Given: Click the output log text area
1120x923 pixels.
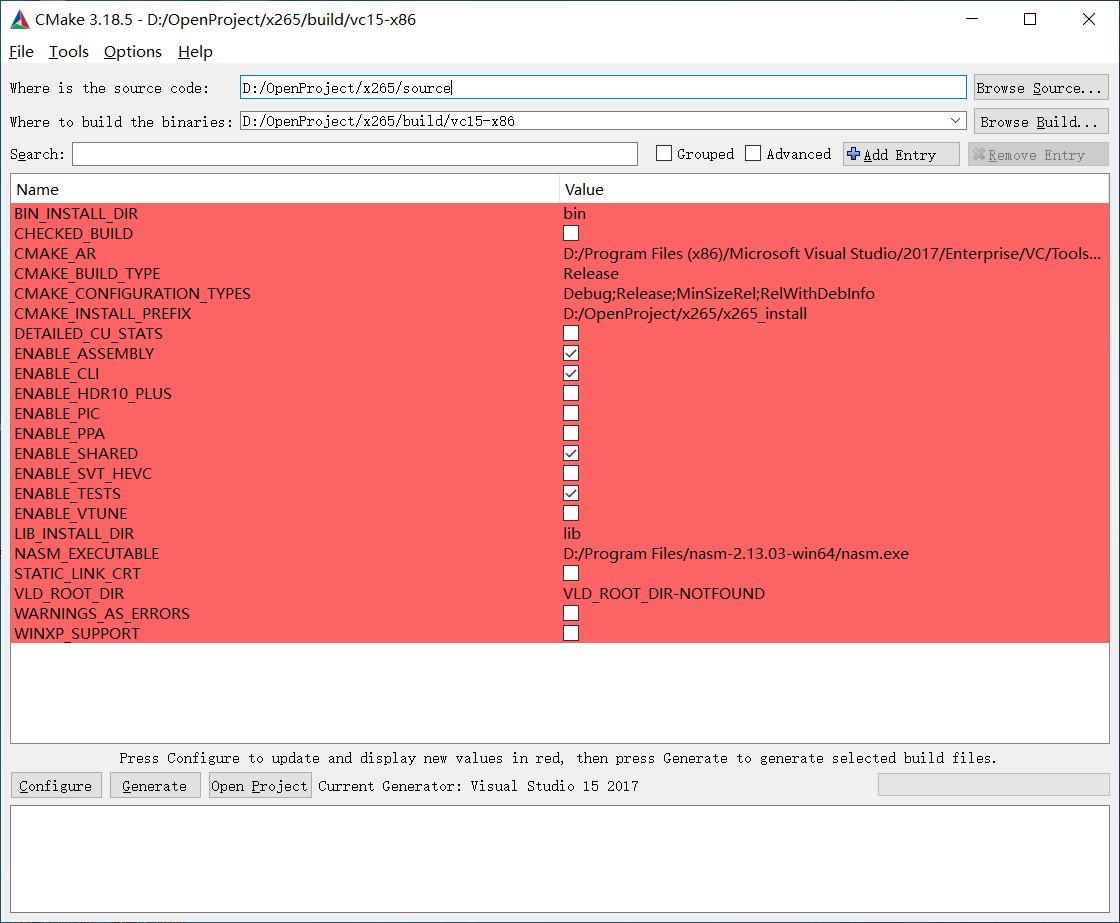Looking at the screenshot, I should point(560,859).
